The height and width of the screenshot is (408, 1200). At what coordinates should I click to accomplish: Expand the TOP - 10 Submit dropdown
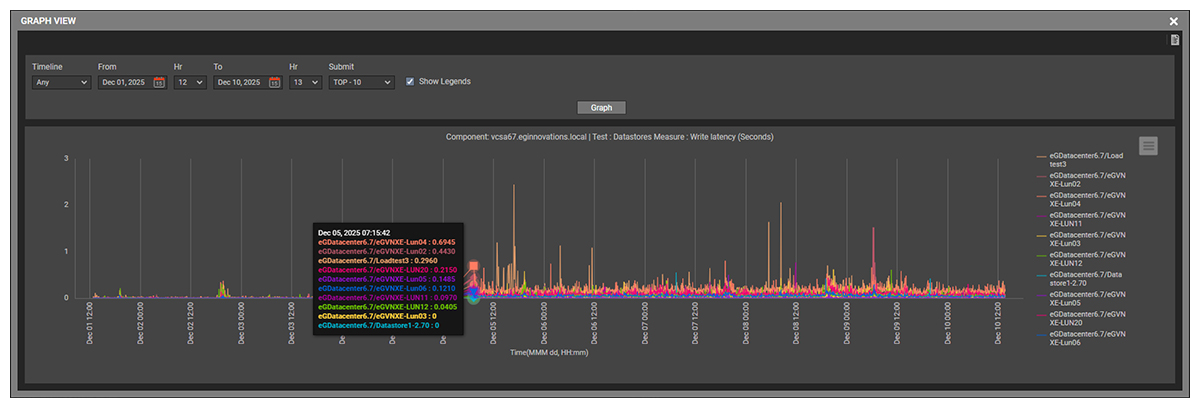coord(360,83)
